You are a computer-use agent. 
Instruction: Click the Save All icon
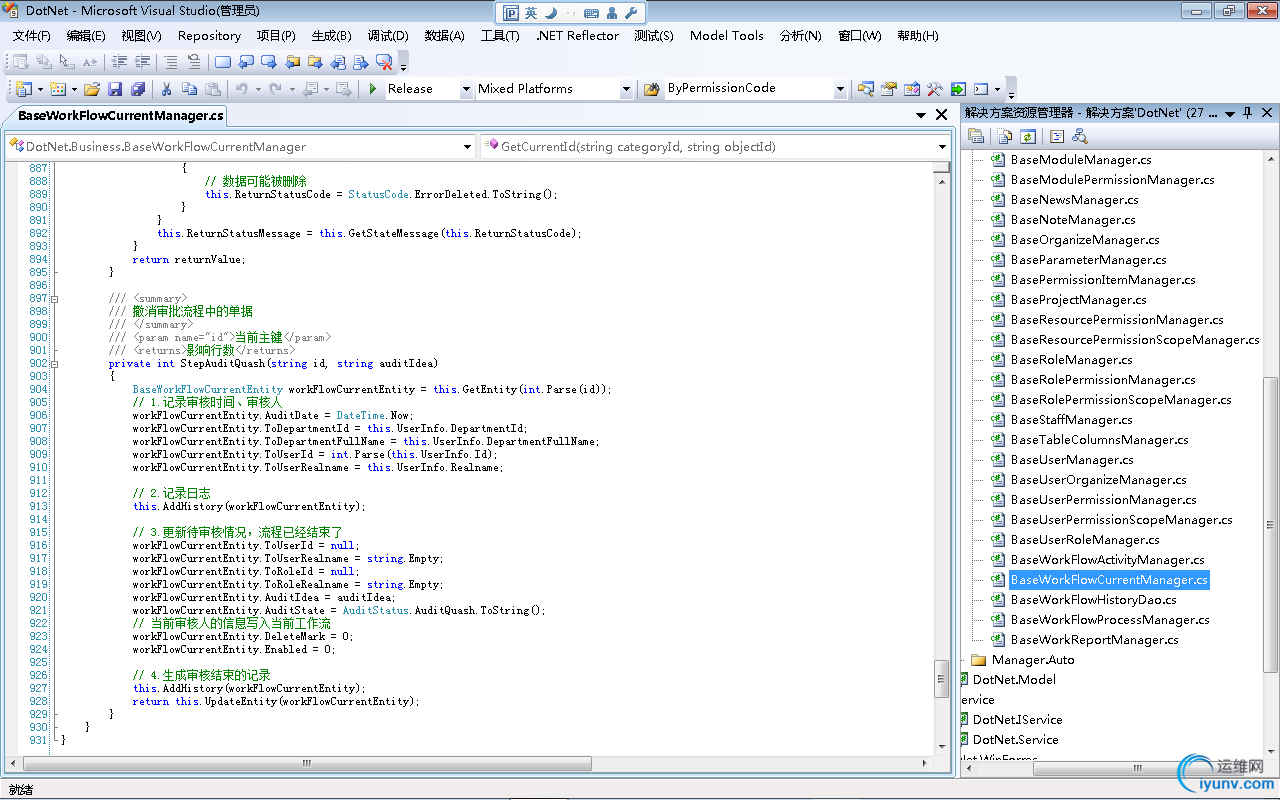click(x=138, y=89)
